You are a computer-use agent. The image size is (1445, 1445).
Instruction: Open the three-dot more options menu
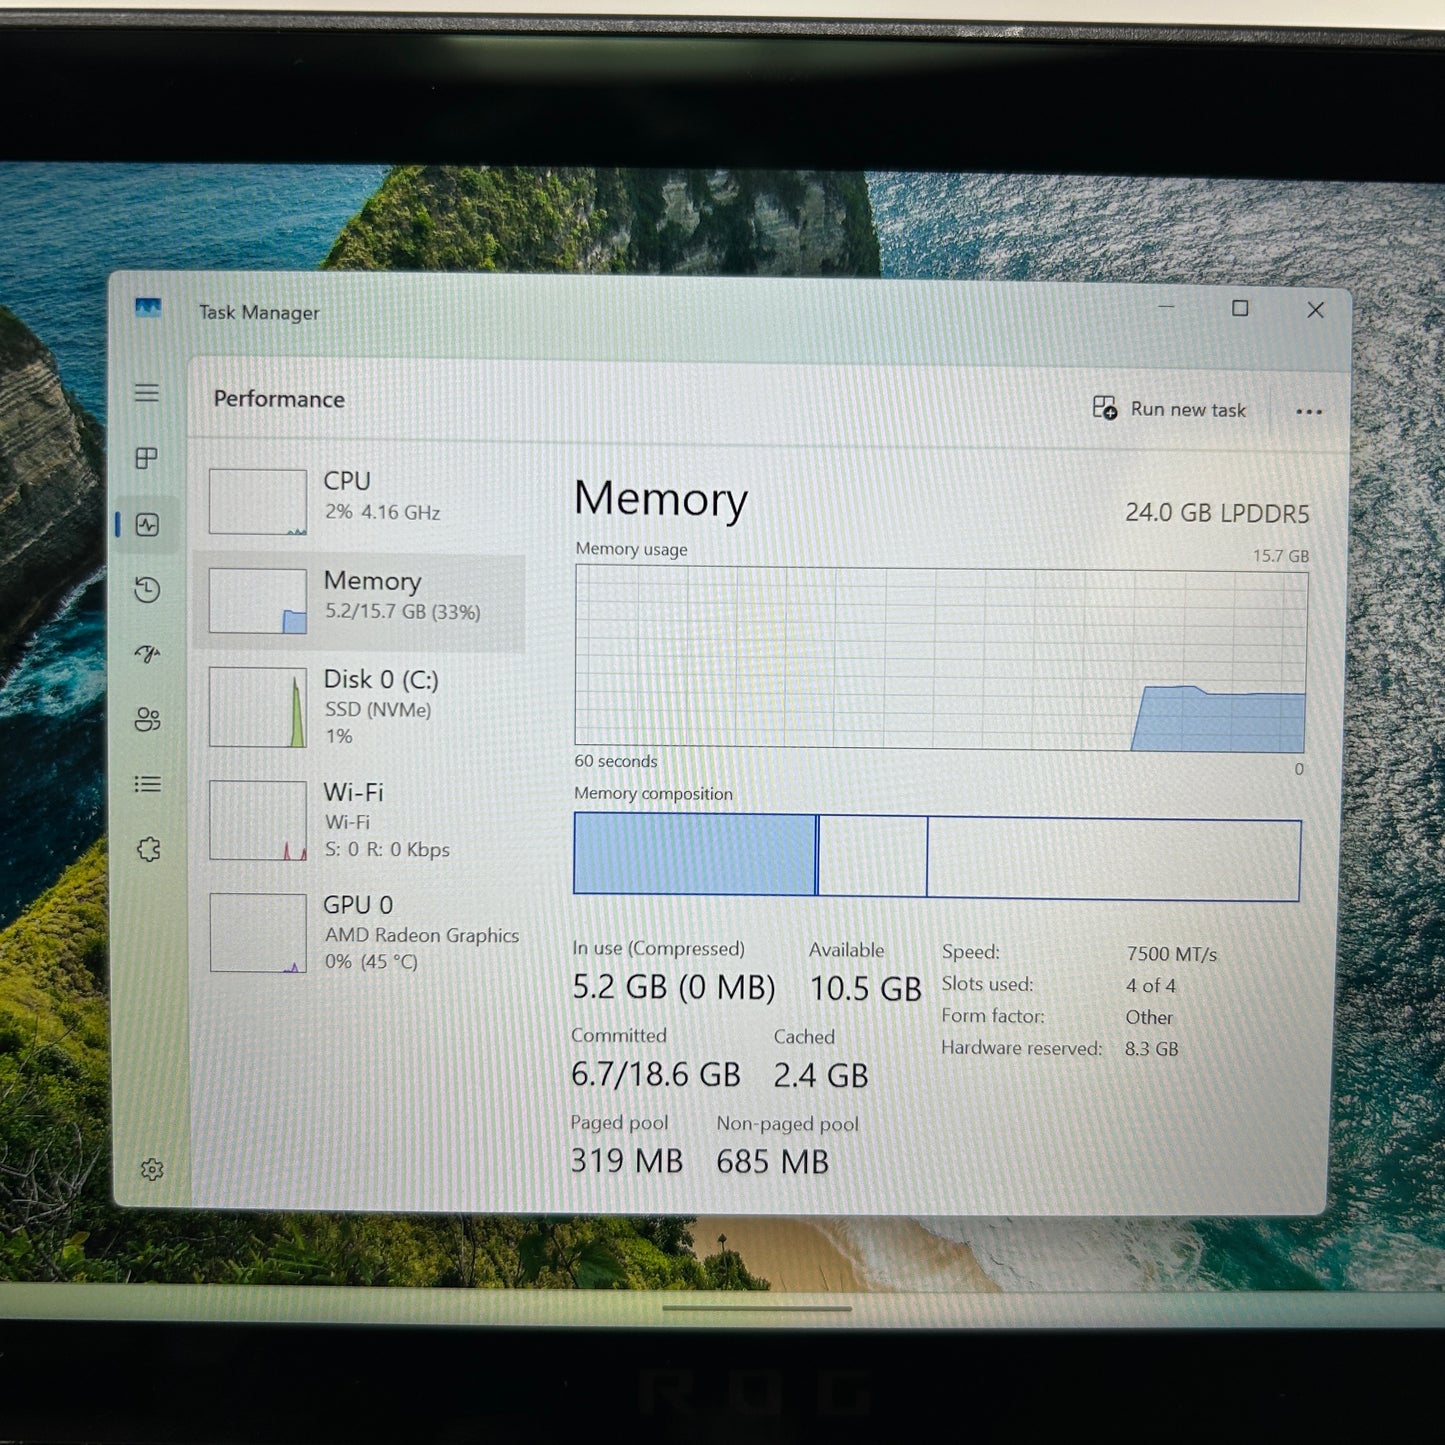coord(1309,411)
